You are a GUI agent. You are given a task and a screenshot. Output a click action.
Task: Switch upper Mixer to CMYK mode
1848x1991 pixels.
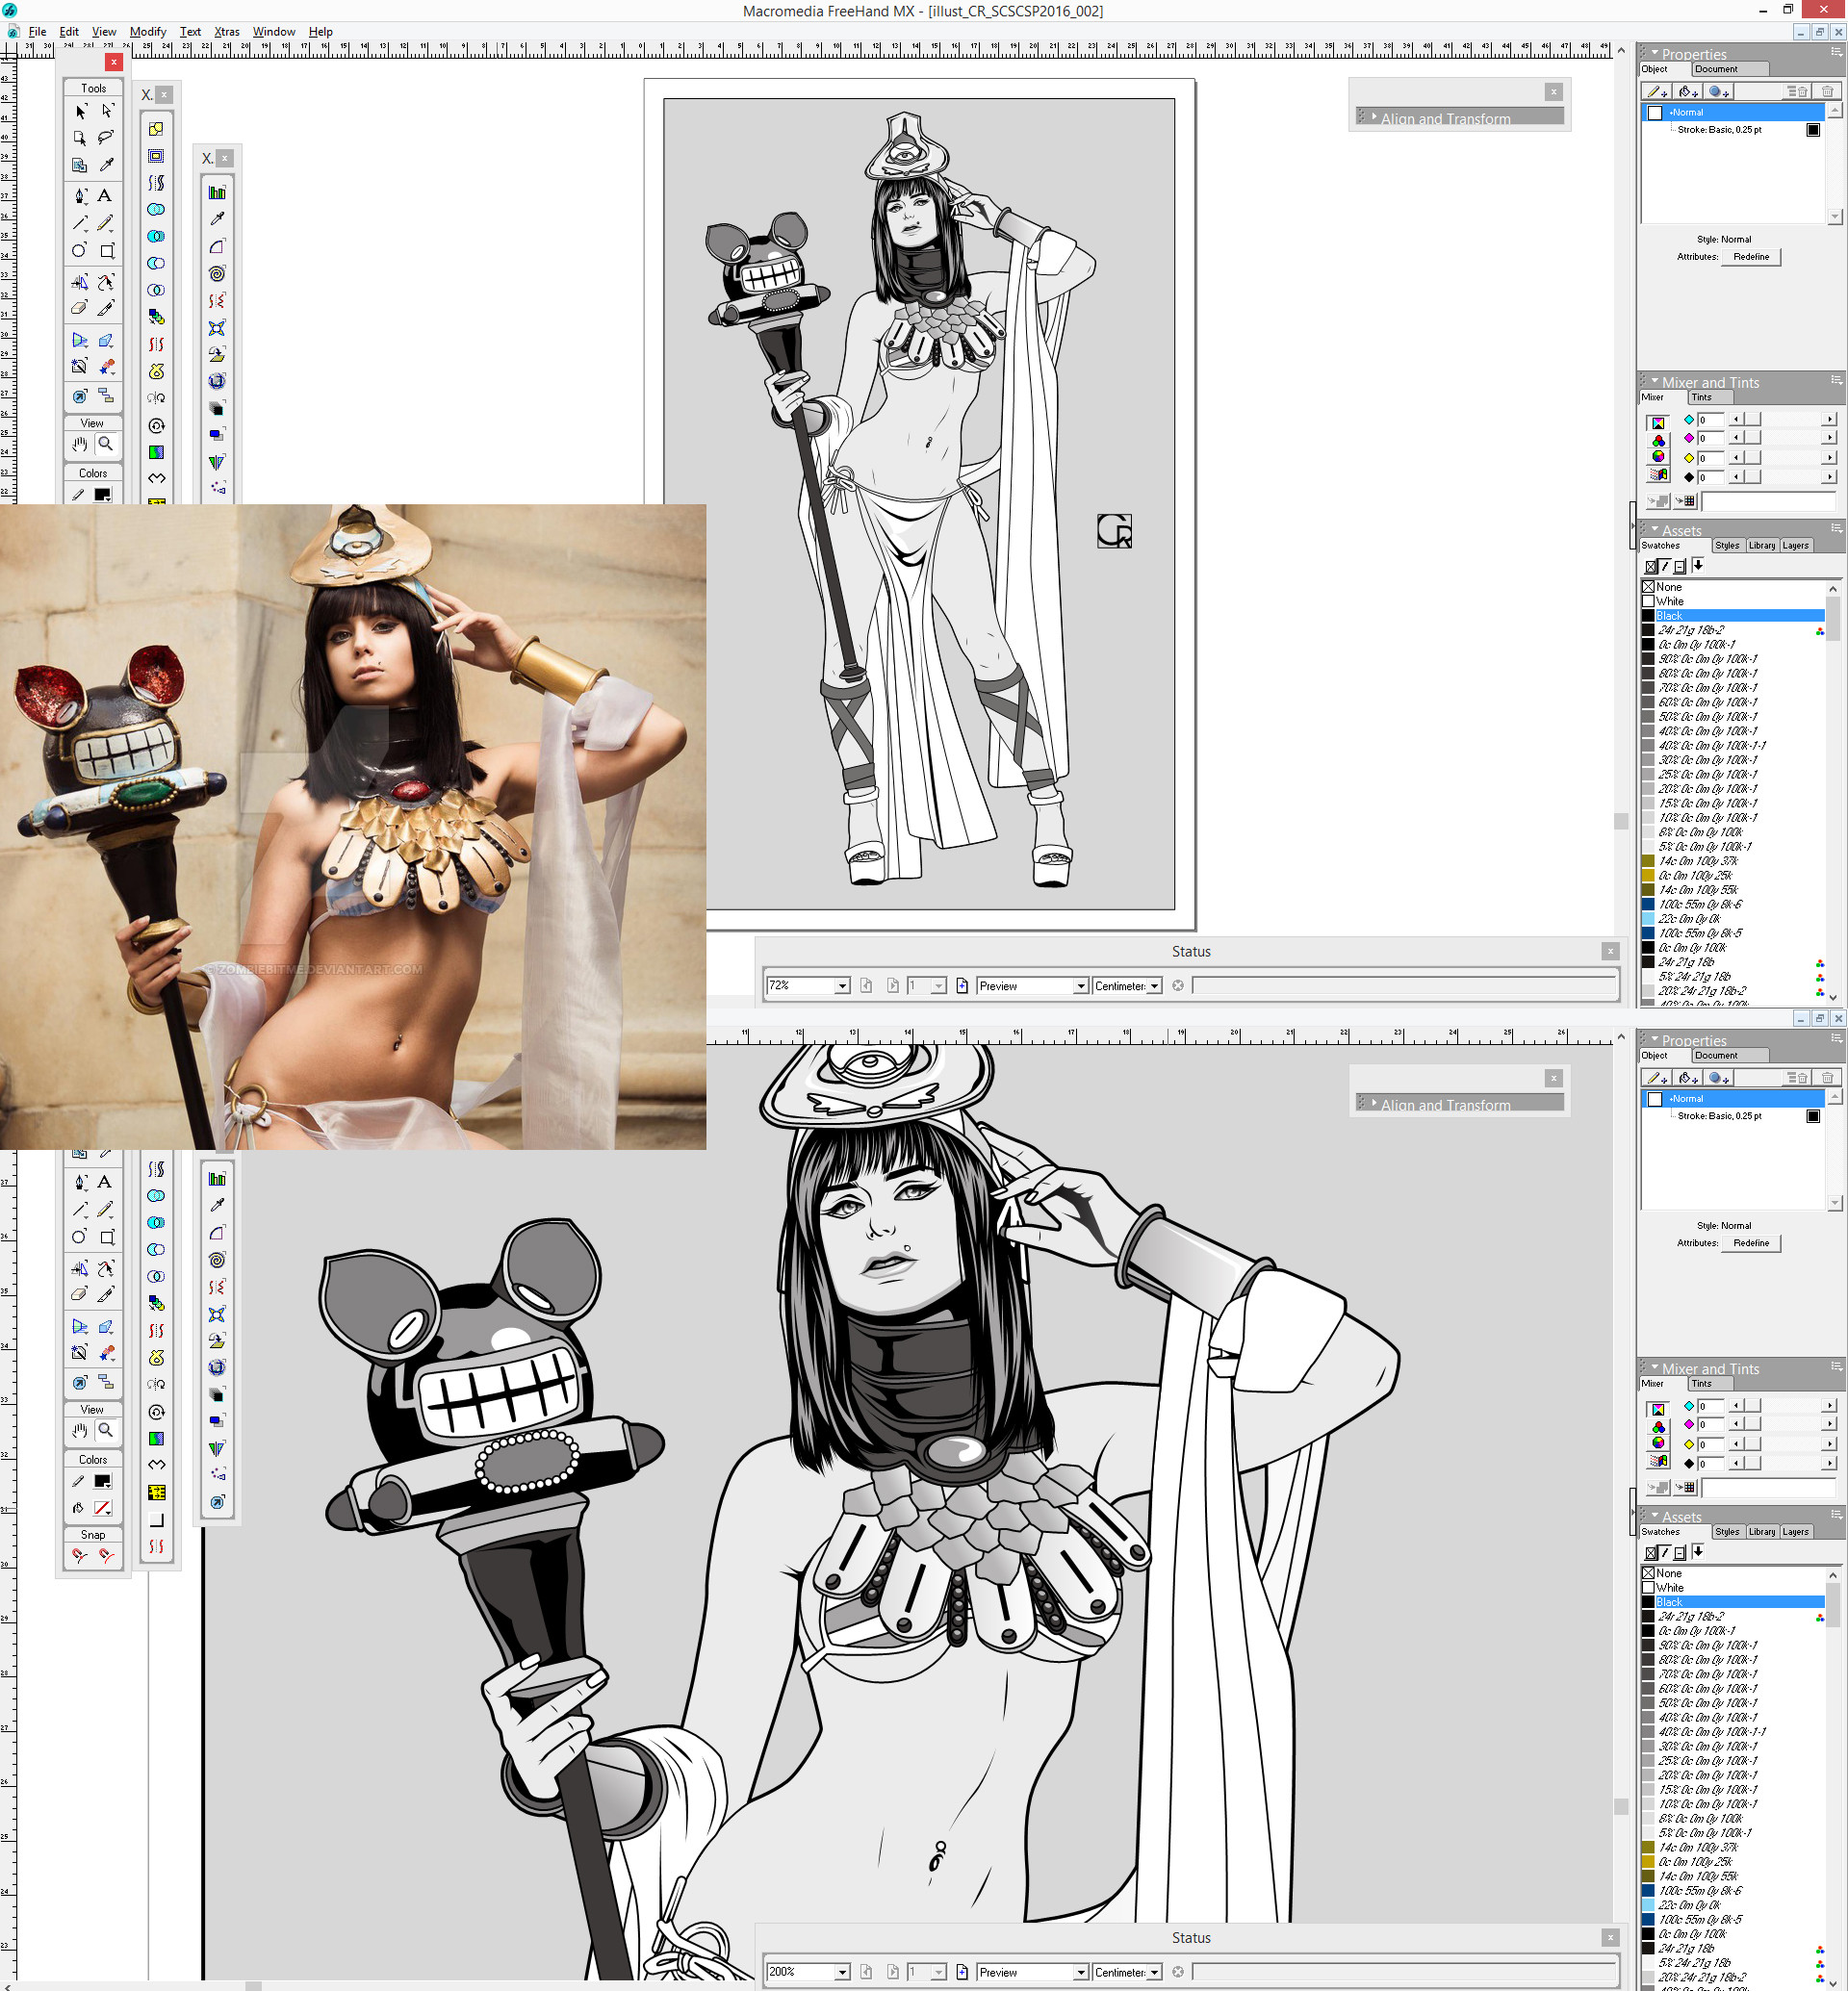point(1658,423)
